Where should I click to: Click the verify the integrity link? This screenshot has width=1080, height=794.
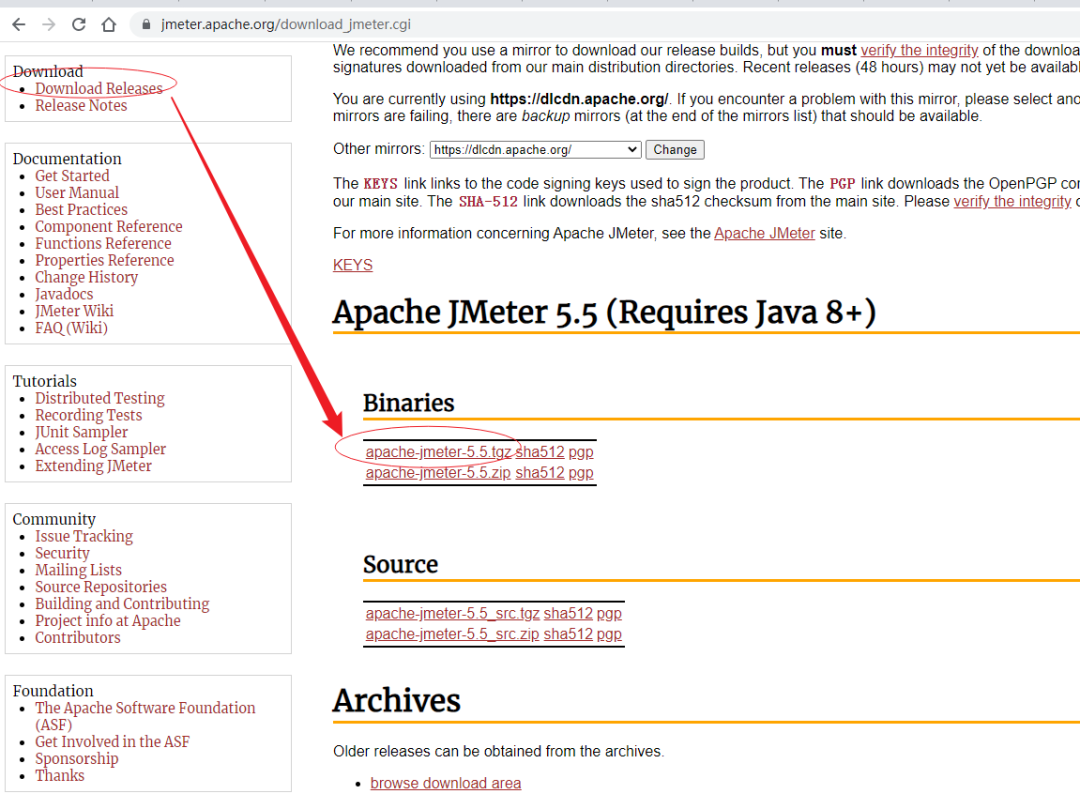click(x=919, y=50)
